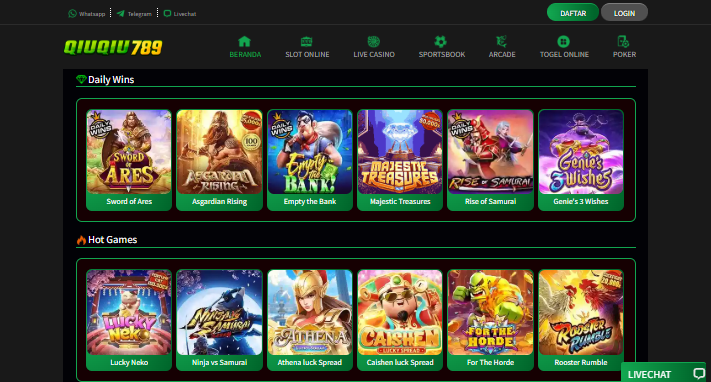Click the QIUQIU789 logo

113,47
